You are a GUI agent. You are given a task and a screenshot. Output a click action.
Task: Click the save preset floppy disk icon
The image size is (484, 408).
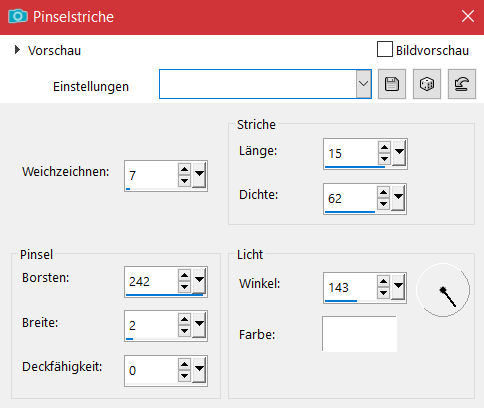click(392, 84)
